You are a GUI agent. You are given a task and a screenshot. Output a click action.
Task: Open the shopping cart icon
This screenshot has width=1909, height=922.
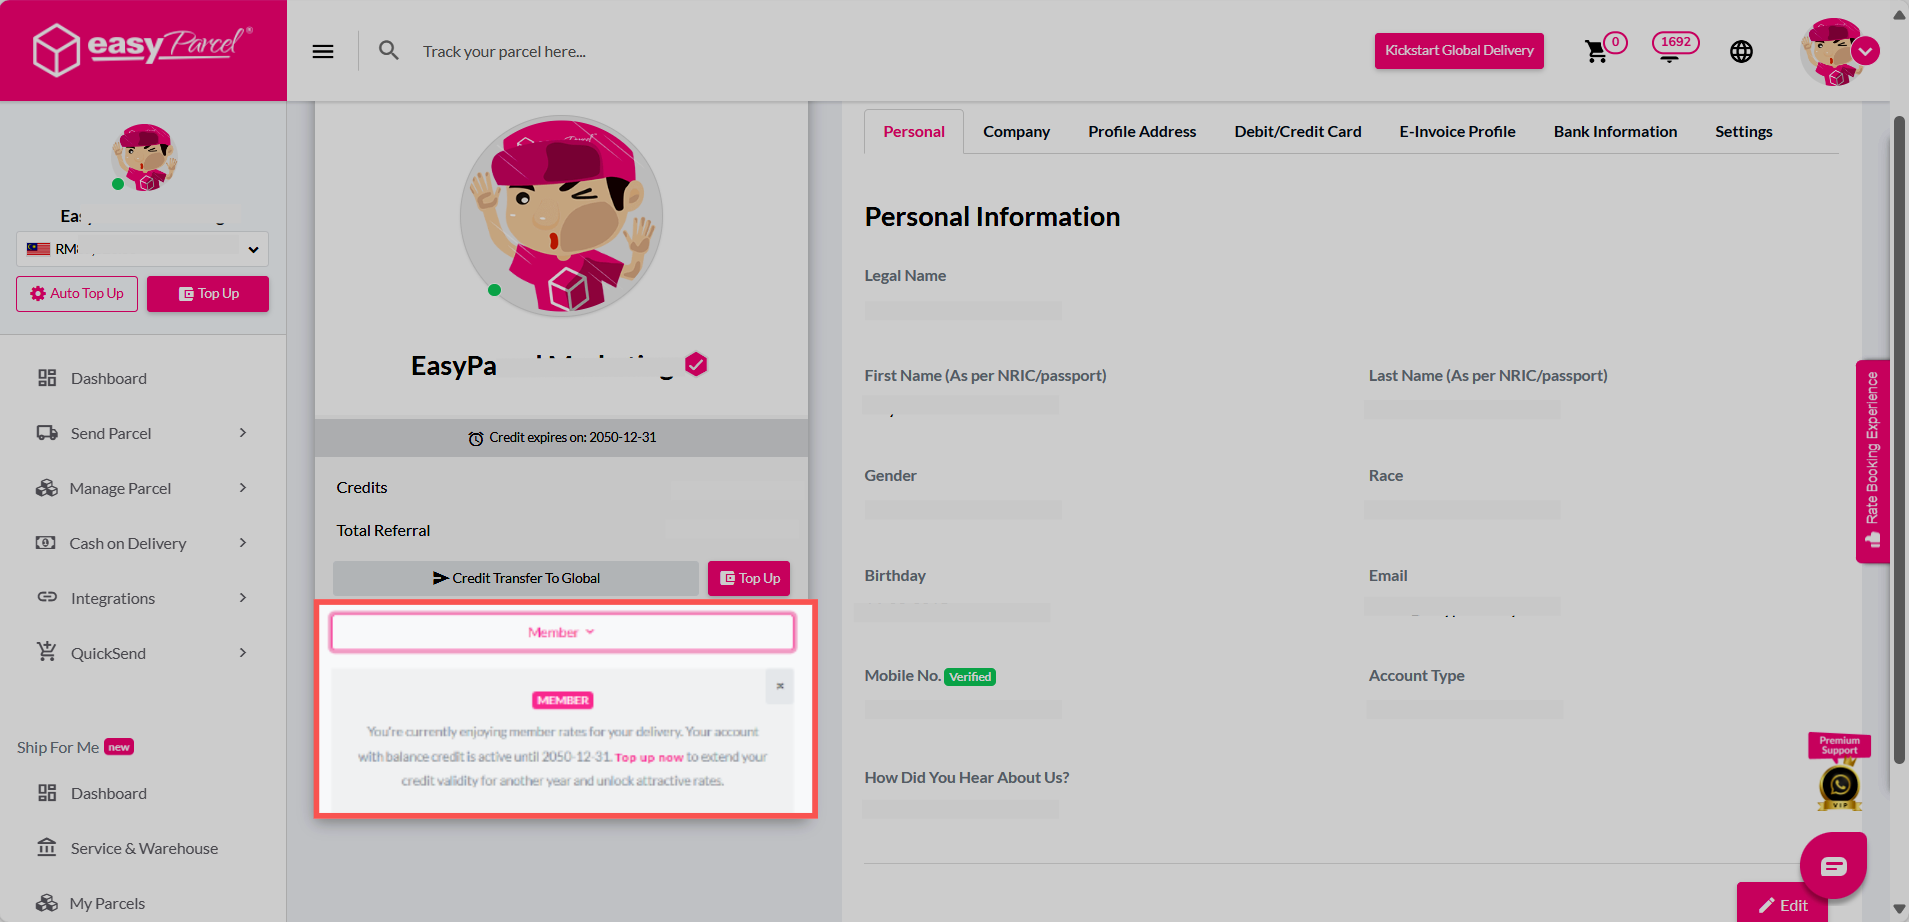[x=1597, y=51]
